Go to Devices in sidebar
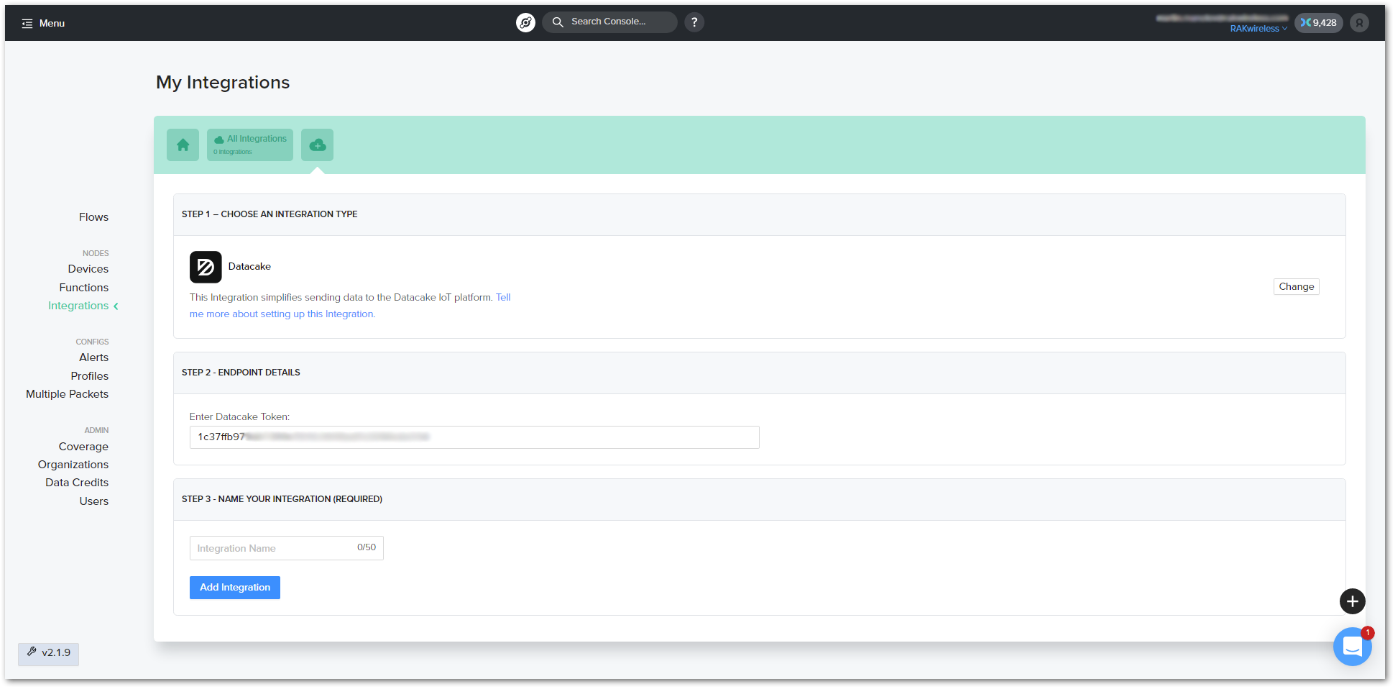1394x688 pixels. point(88,269)
